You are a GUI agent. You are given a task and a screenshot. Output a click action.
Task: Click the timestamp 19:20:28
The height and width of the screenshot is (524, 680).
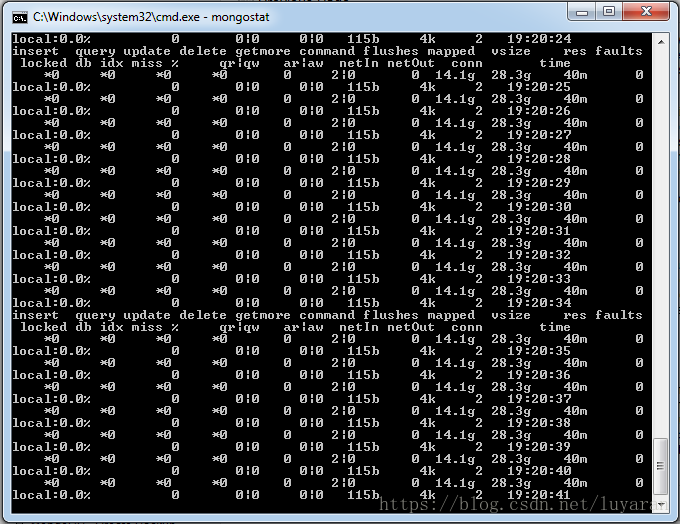[539, 159]
